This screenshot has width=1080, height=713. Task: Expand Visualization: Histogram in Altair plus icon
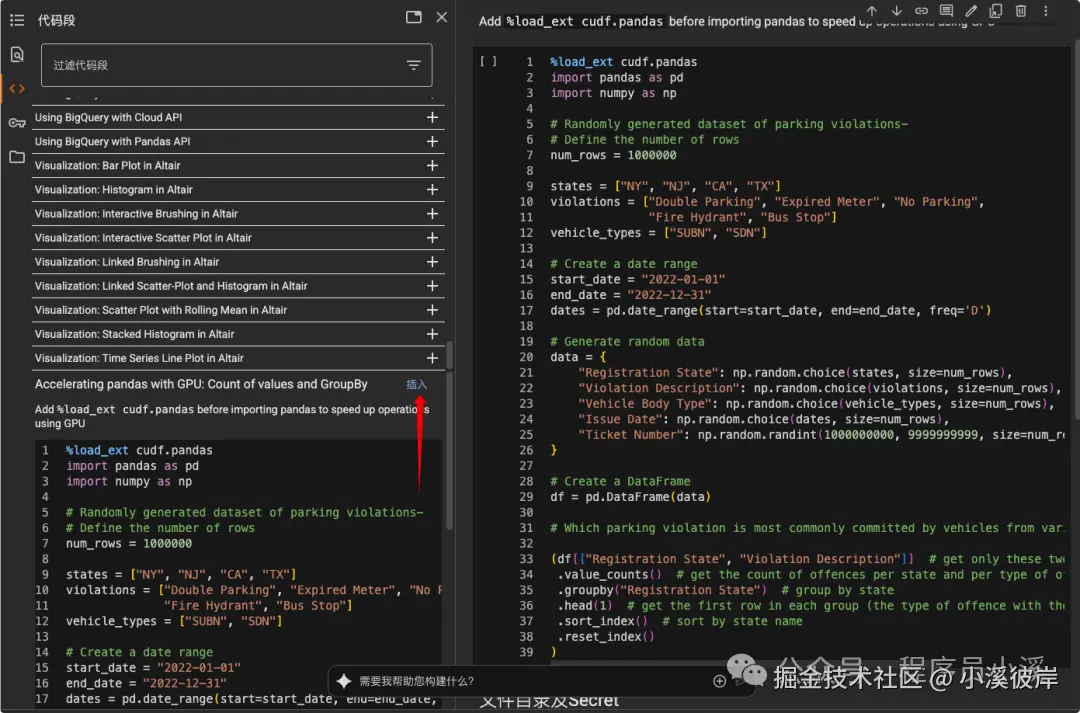(432, 189)
